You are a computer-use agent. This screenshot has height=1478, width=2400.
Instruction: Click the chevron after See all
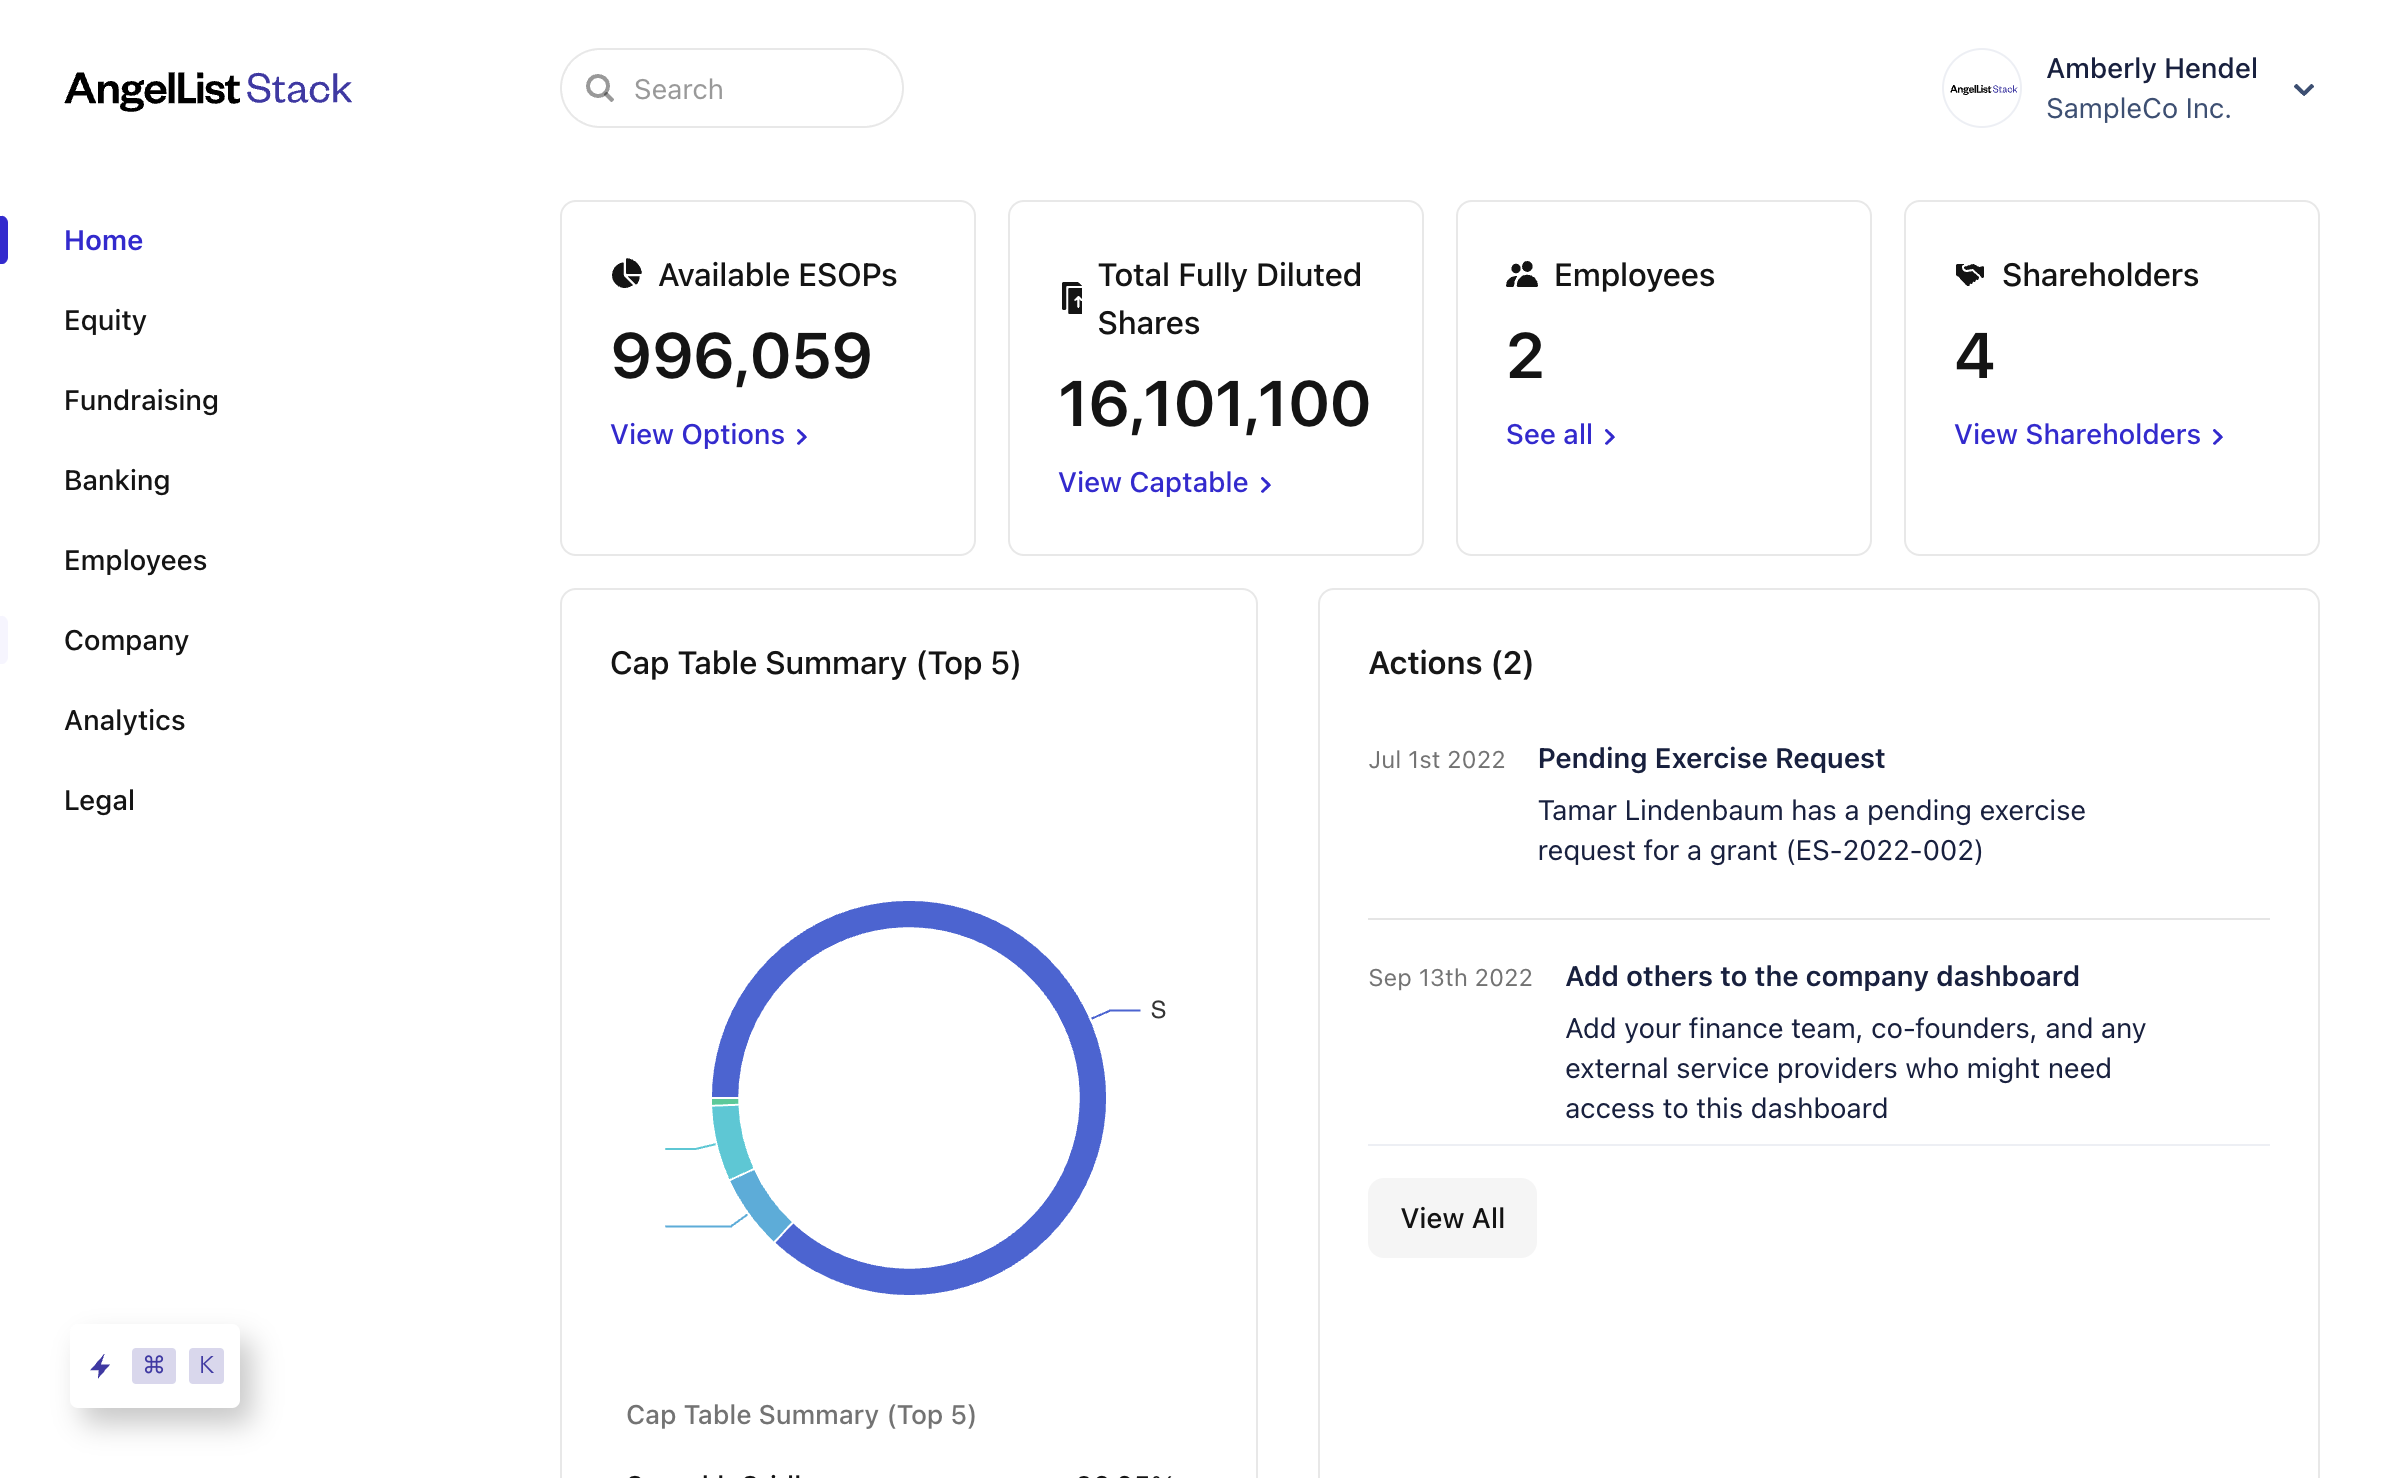coord(1609,436)
